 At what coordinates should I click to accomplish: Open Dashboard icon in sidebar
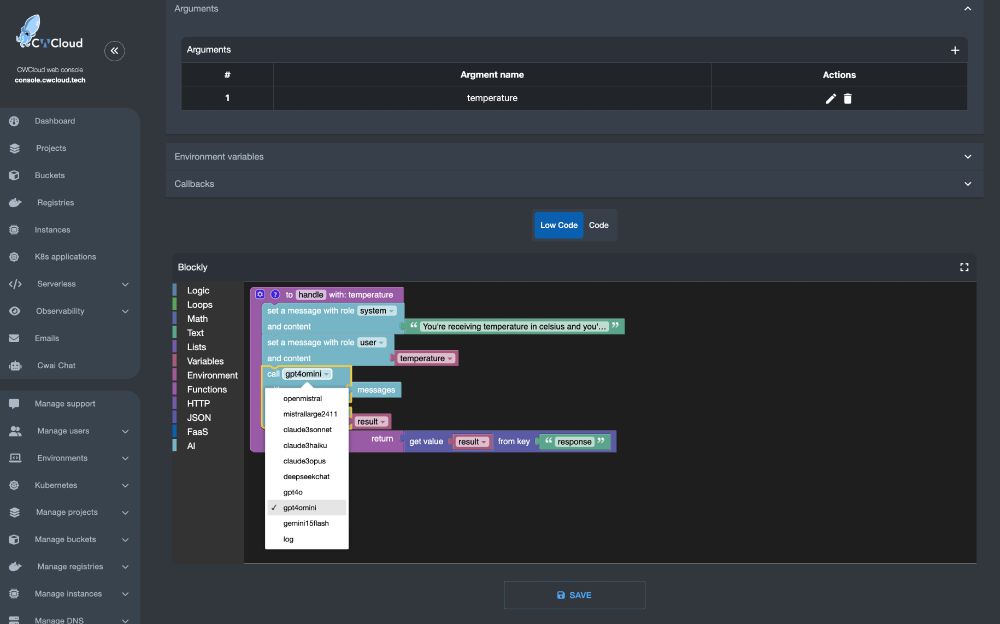(14, 121)
